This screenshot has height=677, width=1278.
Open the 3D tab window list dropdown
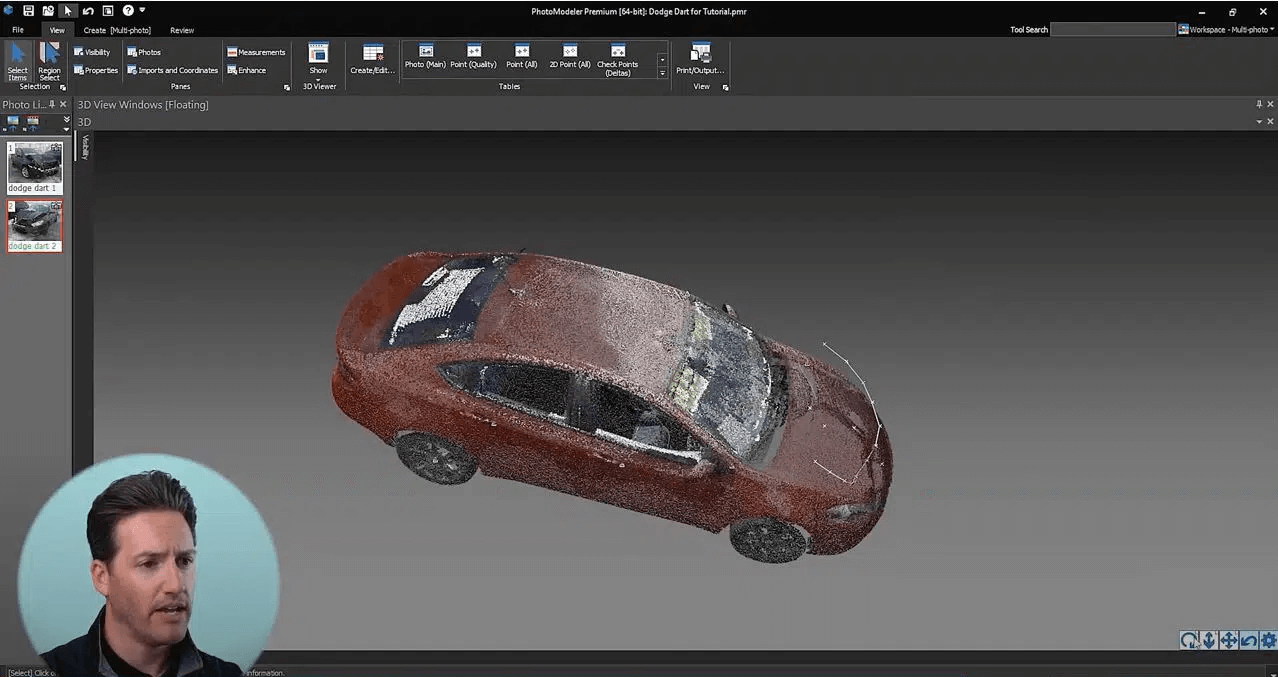(x=1259, y=122)
